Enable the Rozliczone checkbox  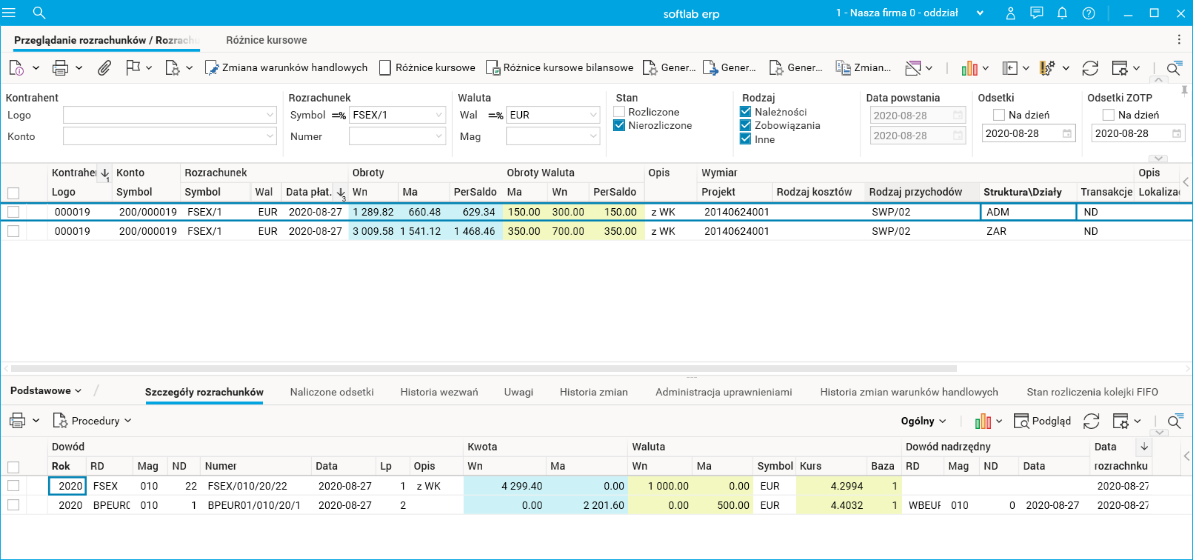click(x=619, y=112)
